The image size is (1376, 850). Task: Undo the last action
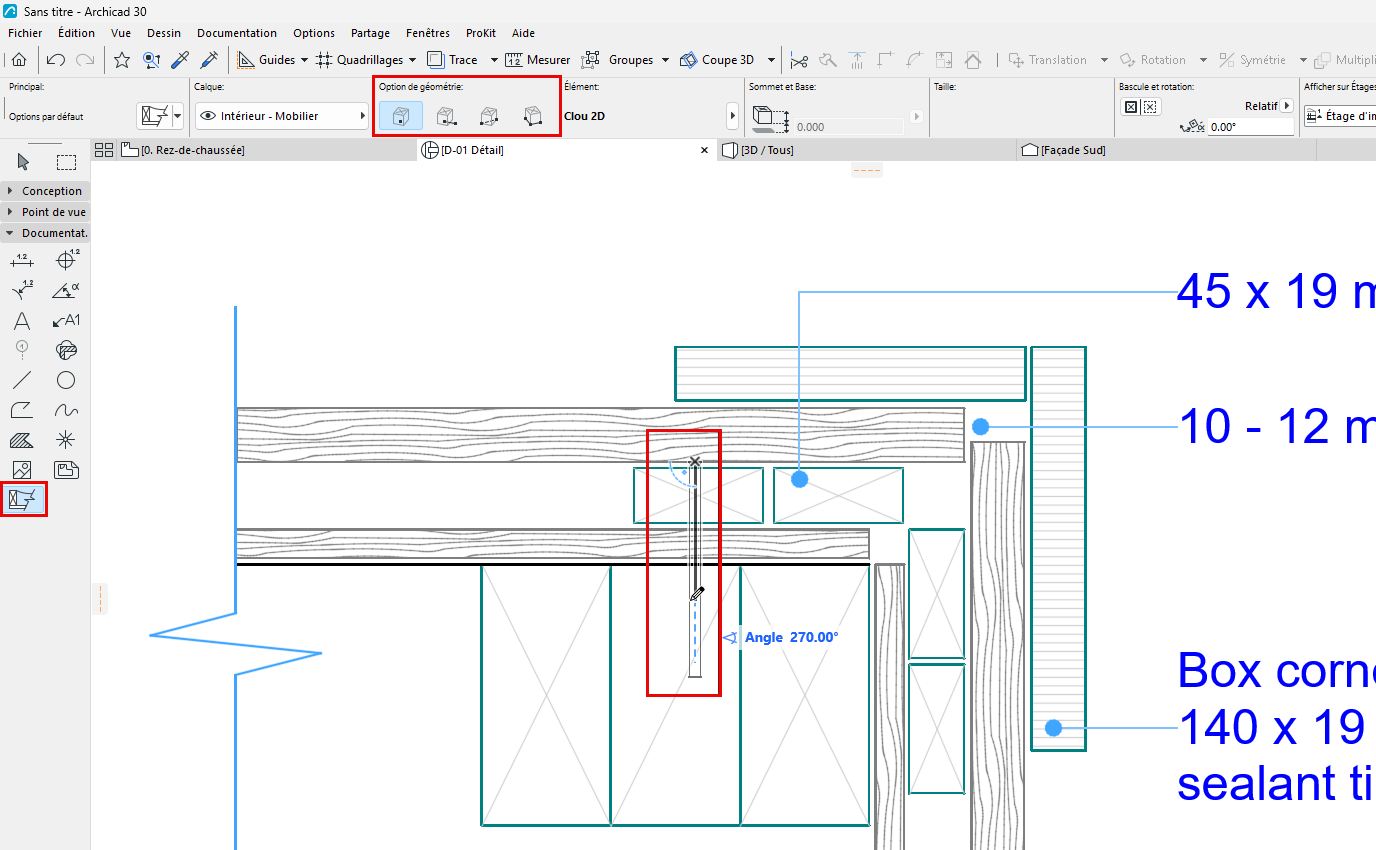point(56,60)
